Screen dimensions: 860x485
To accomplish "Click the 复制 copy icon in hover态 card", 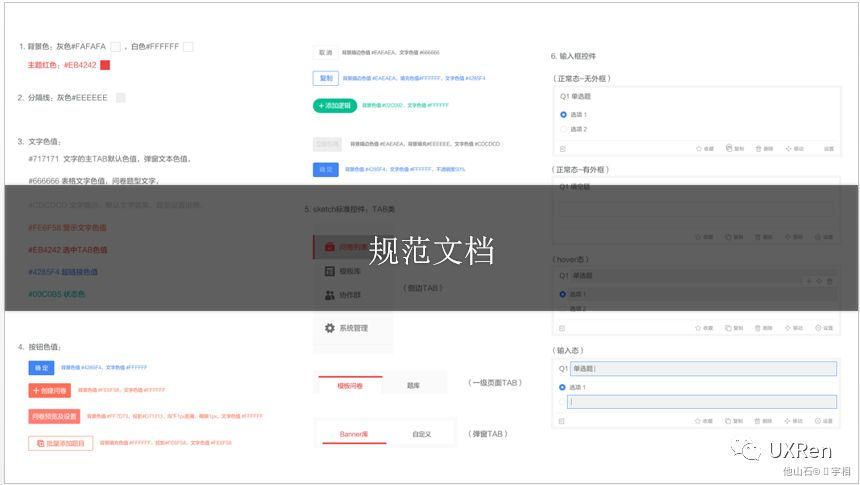I will pos(728,328).
